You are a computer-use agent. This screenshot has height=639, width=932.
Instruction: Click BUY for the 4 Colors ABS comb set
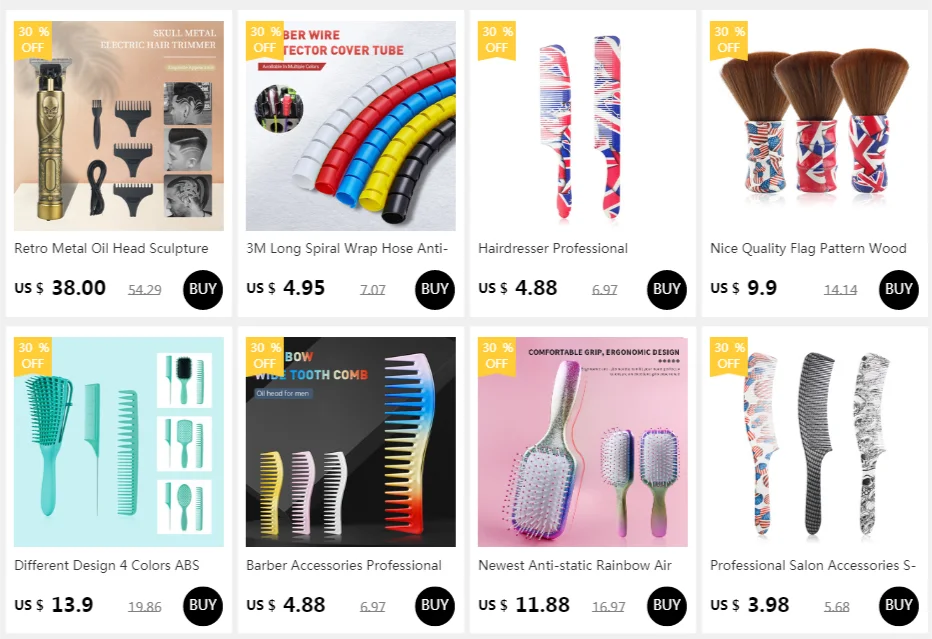tap(203, 606)
